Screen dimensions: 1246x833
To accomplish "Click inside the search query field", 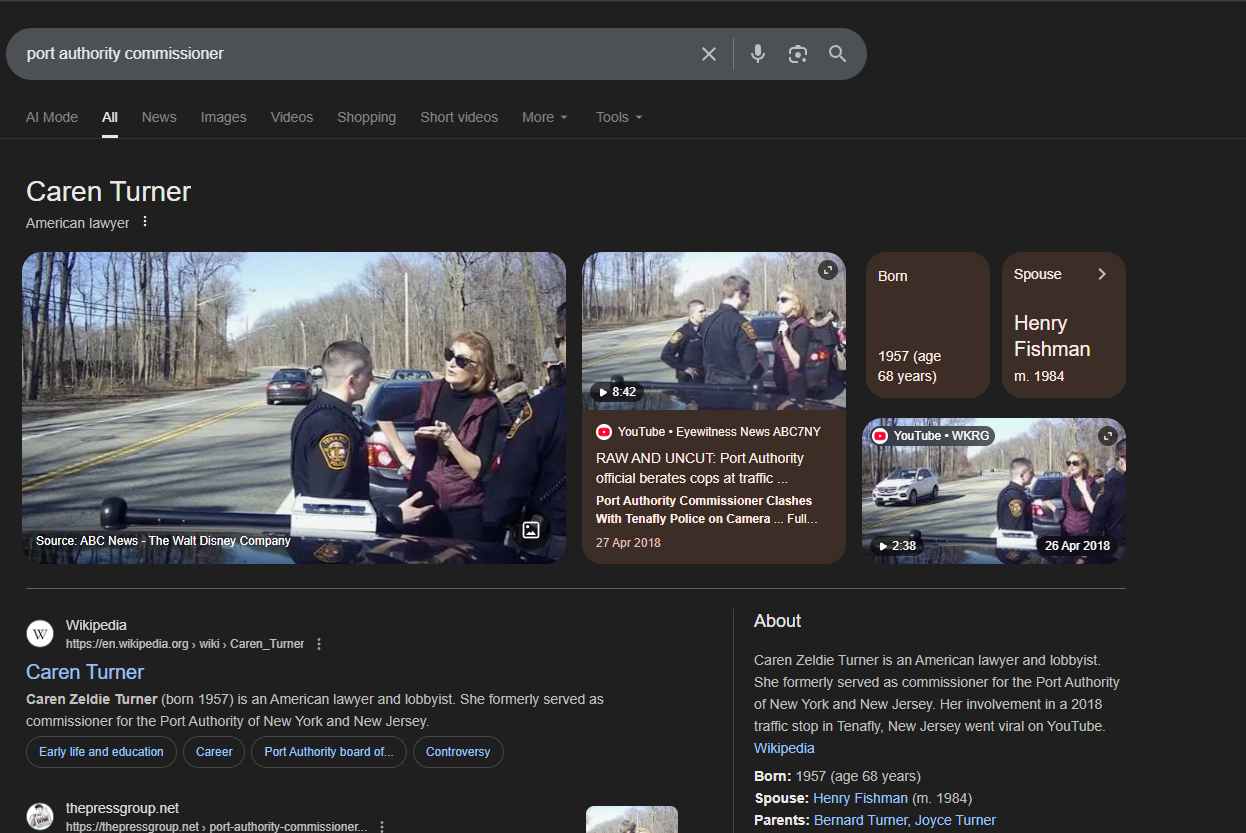I will [x=350, y=54].
